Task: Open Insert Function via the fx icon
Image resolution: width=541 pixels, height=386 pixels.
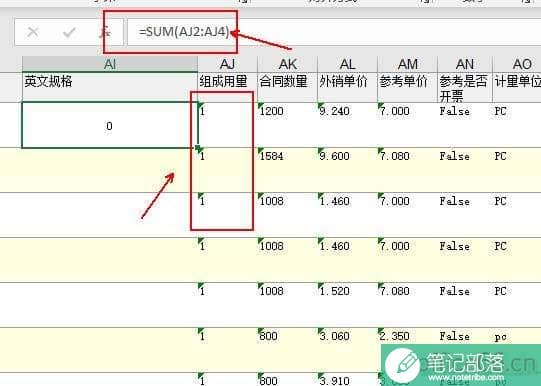Action: pyautogui.click(x=105, y=32)
